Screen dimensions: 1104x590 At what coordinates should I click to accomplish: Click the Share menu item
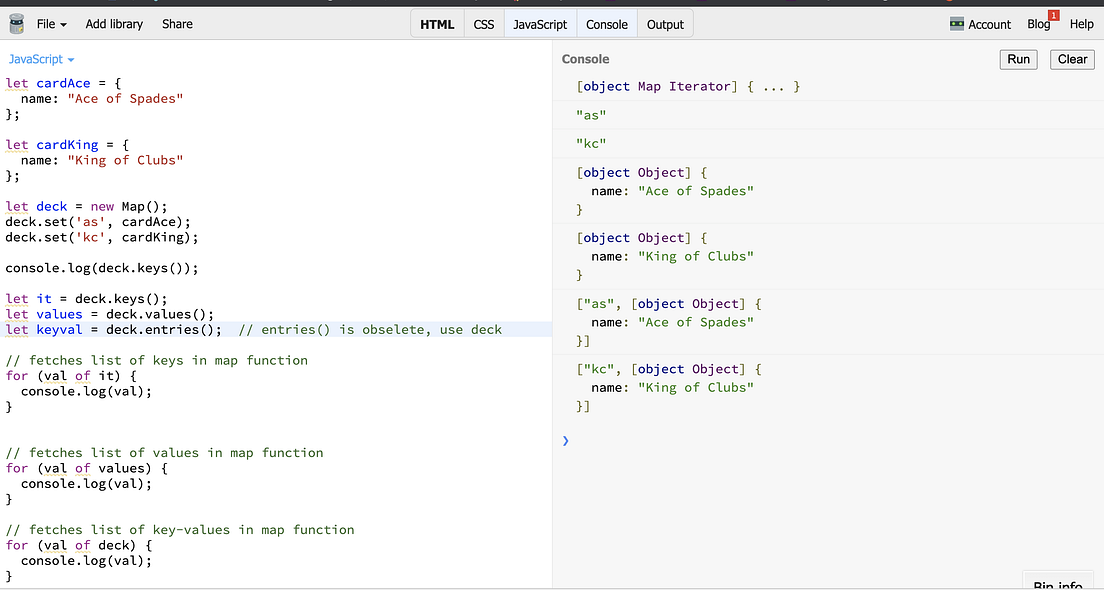pos(177,23)
